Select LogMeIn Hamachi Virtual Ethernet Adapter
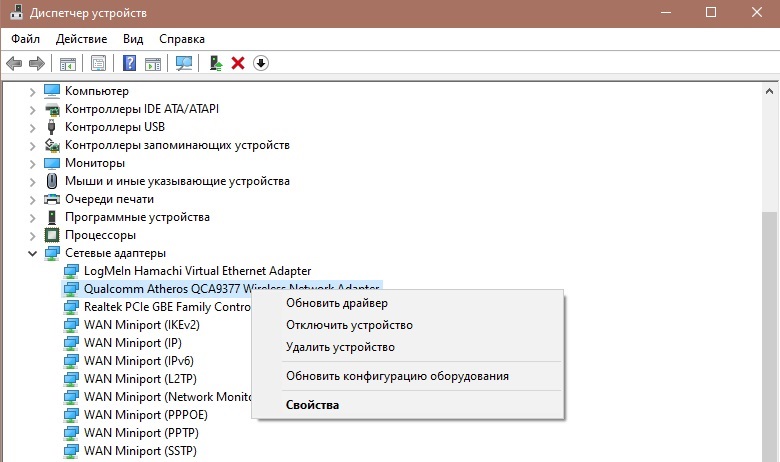Image resolution: width=780 pixels, height=462 pixels. pos(197,271)
